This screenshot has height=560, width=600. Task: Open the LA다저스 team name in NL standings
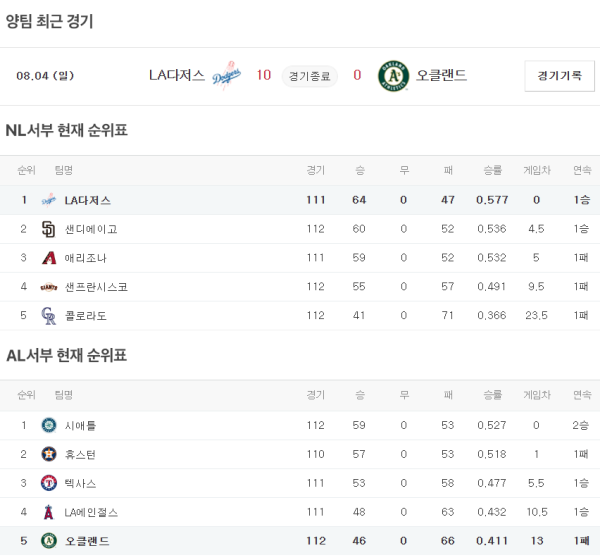[x=88, y=200]
